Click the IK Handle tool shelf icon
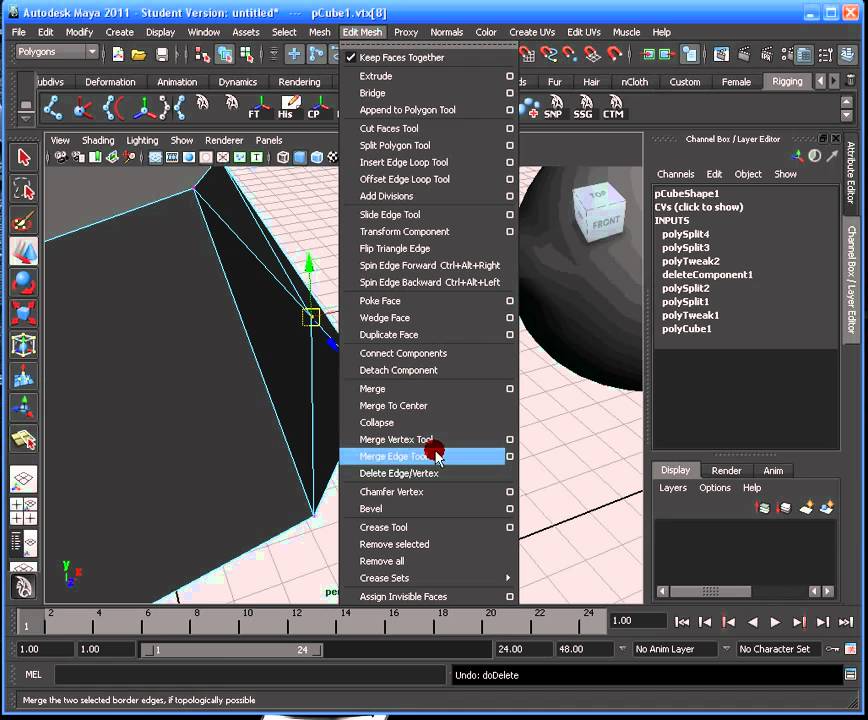This screenshot has height=720, width=868. pos(82,107)
